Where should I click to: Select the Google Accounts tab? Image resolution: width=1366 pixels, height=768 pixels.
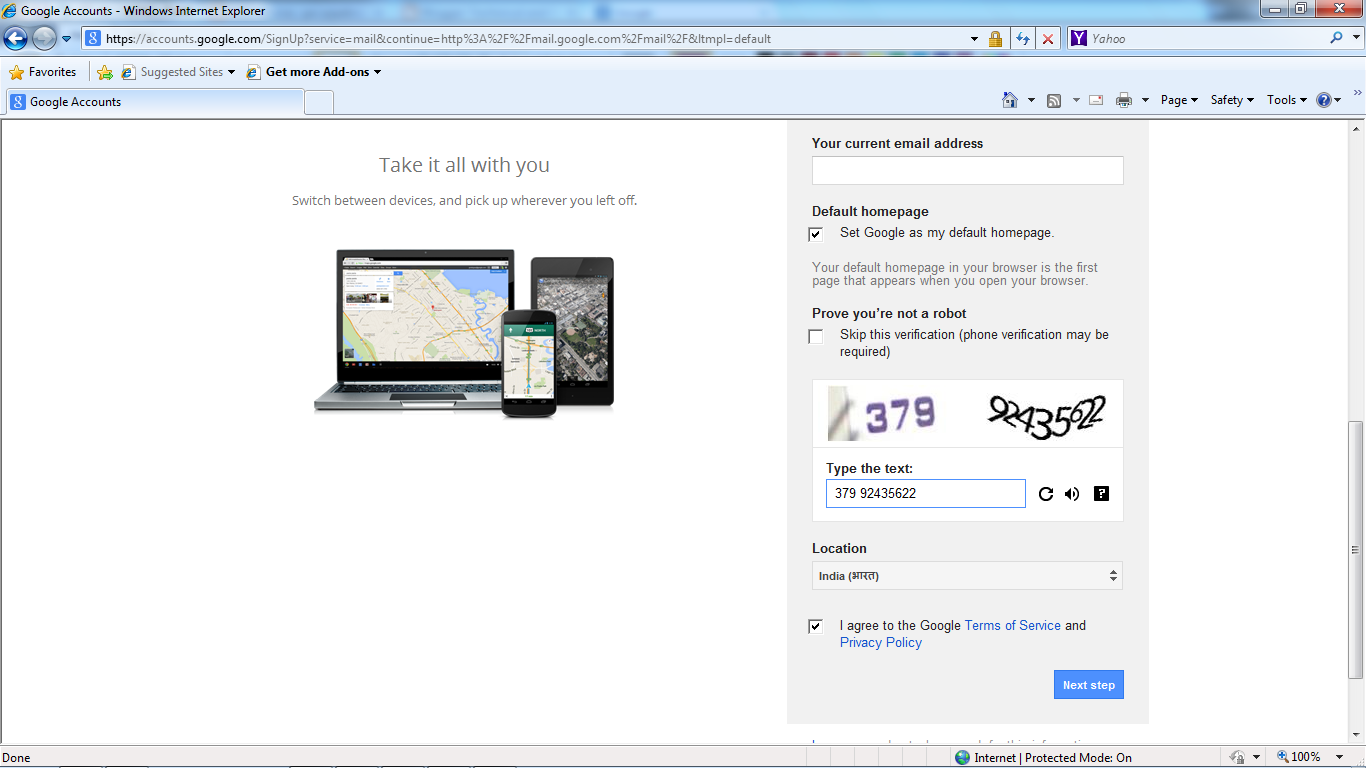coord(155,102)
